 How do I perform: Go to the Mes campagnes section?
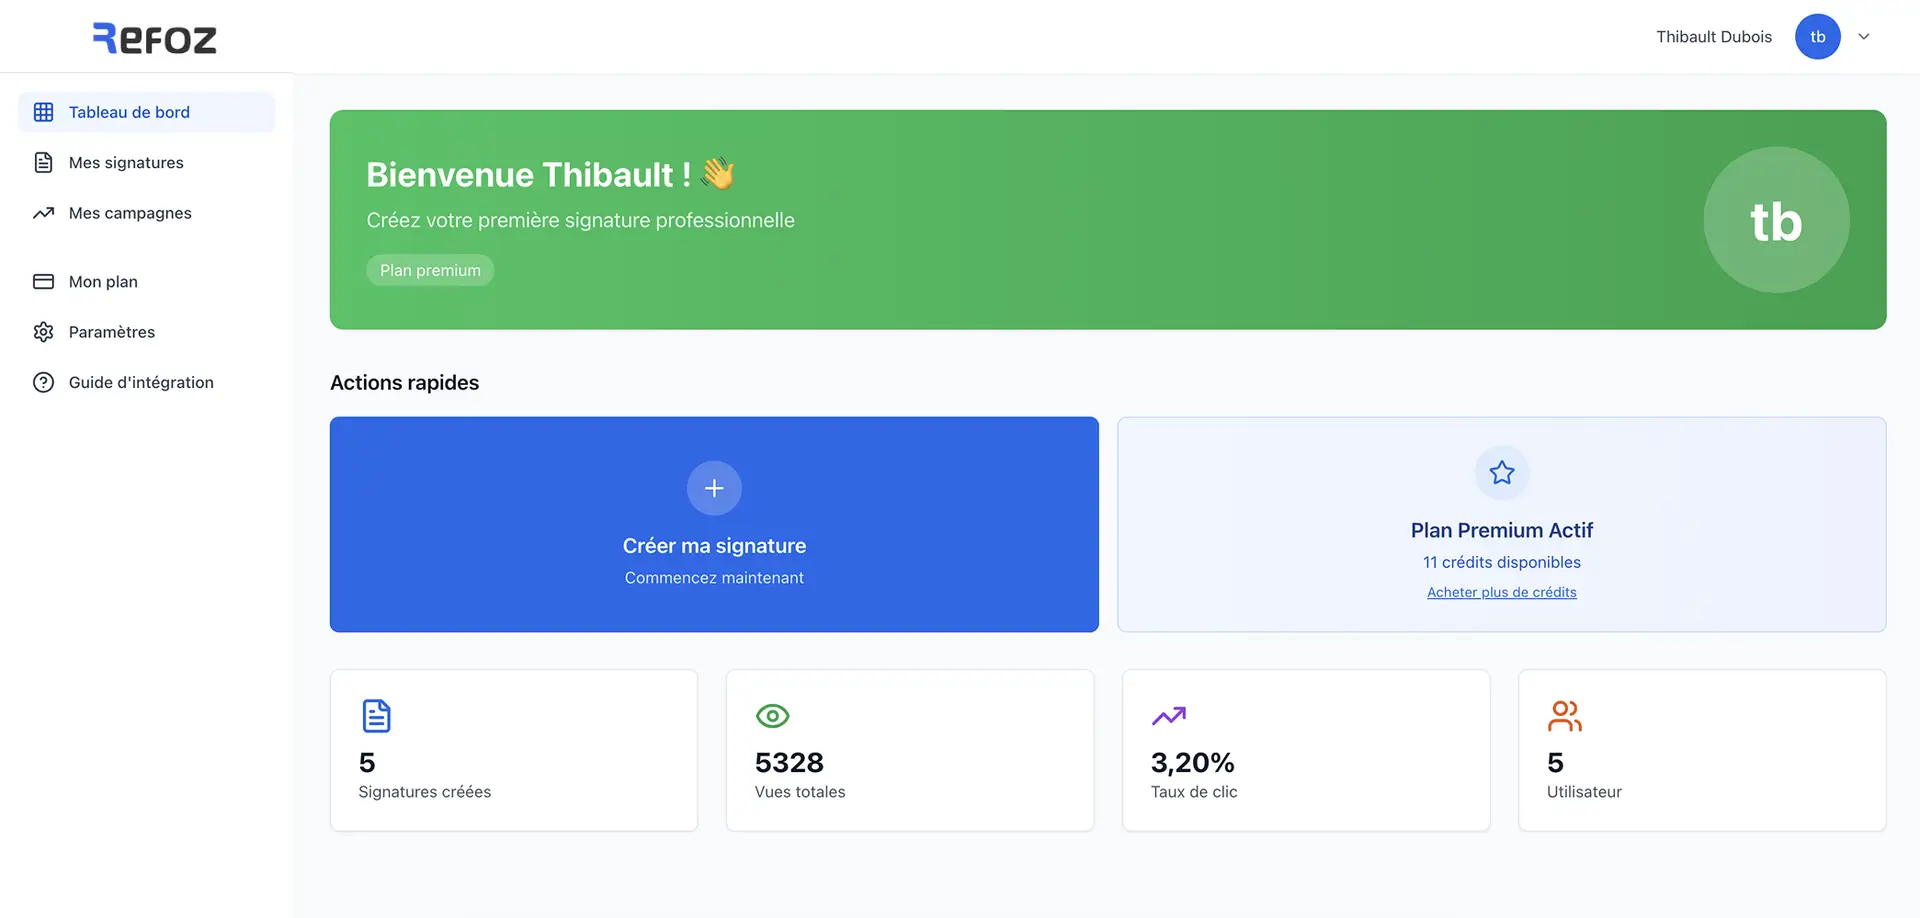(130, 213)
